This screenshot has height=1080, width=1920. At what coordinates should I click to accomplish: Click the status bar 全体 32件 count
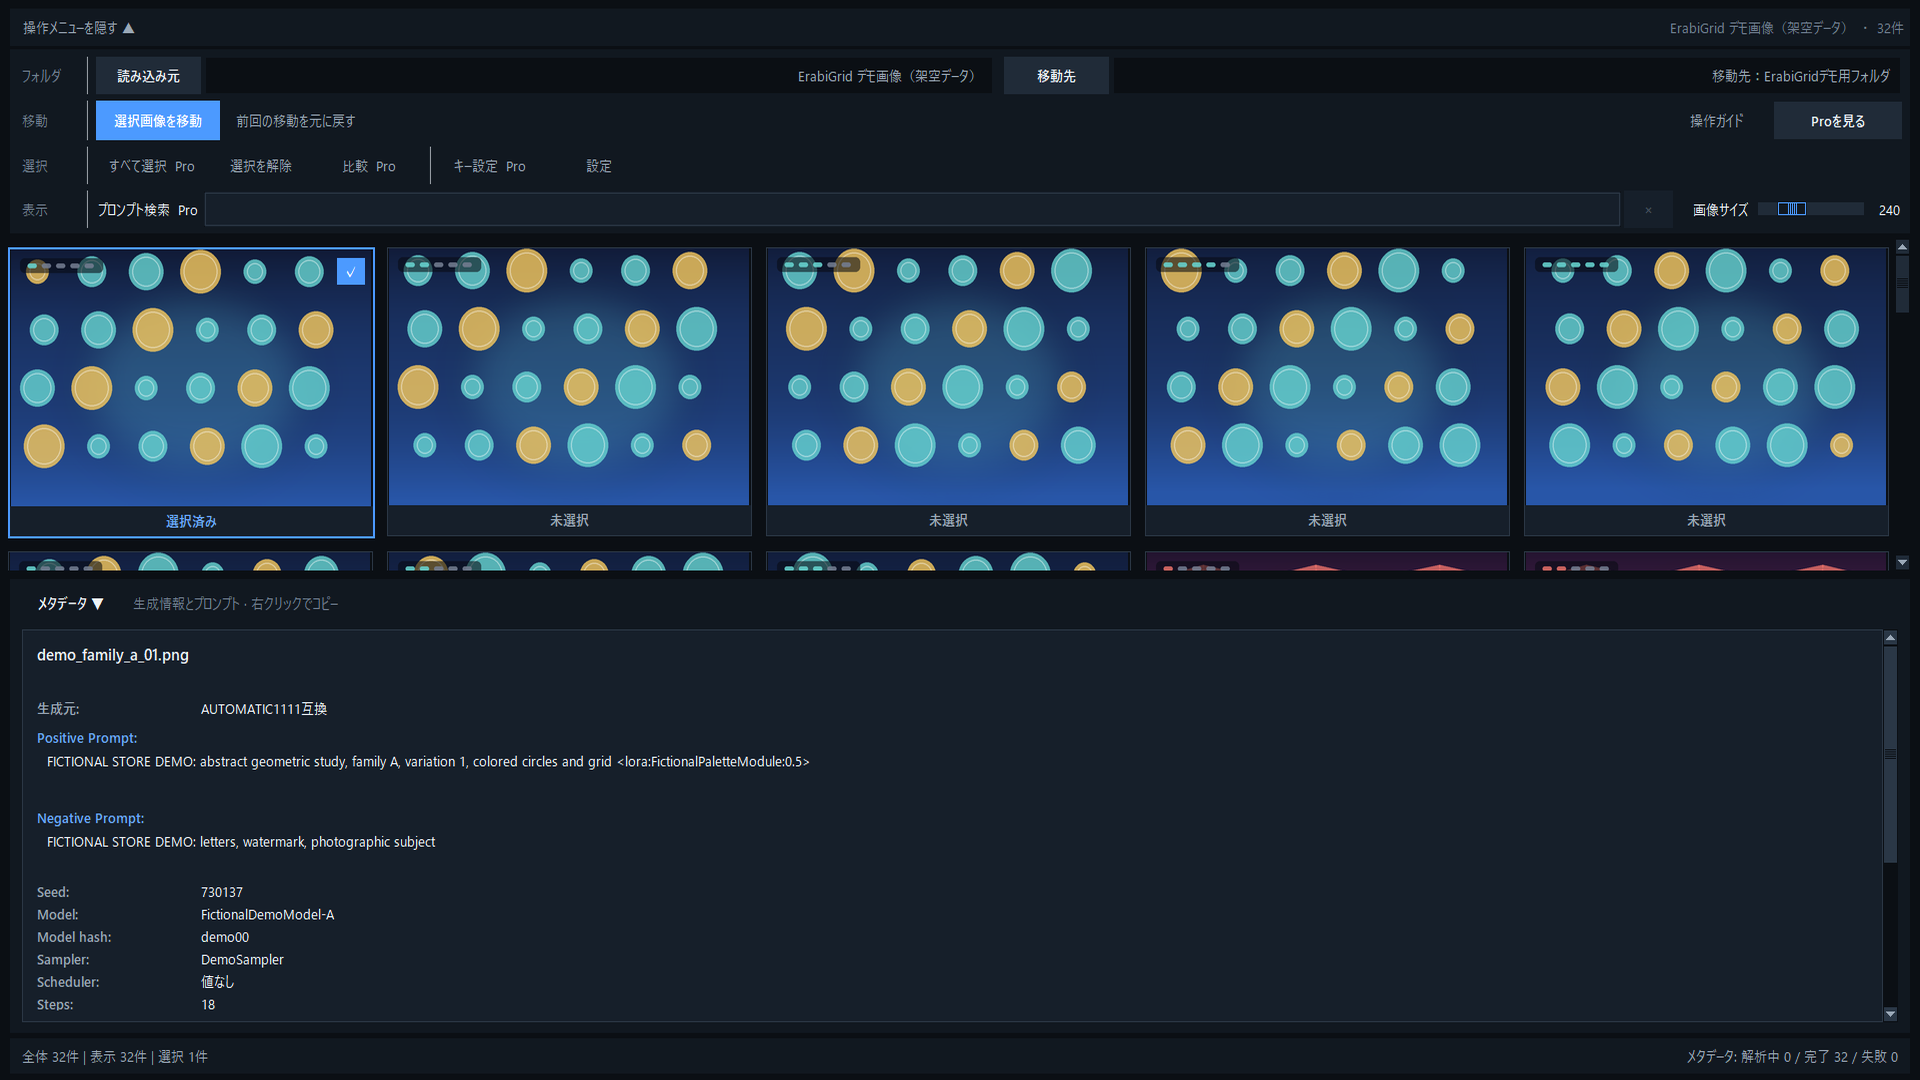tap(50, 1057)
